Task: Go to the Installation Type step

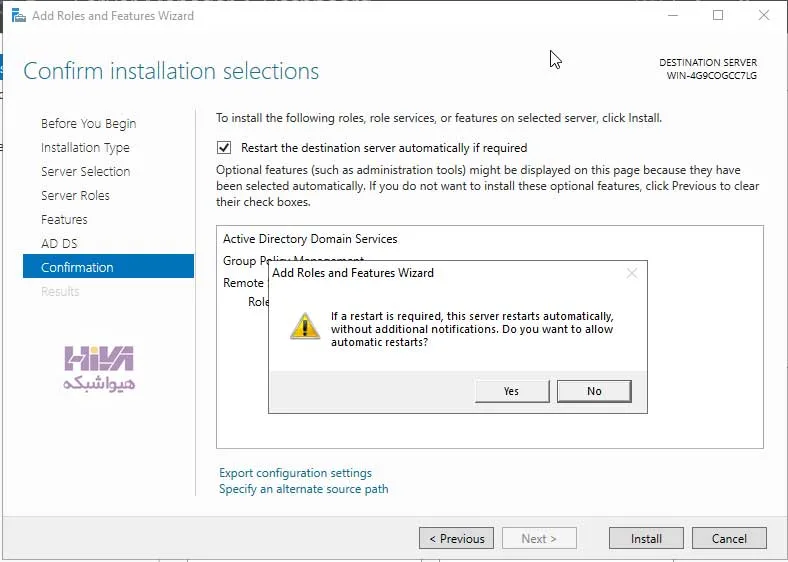Action: [85, 148]
